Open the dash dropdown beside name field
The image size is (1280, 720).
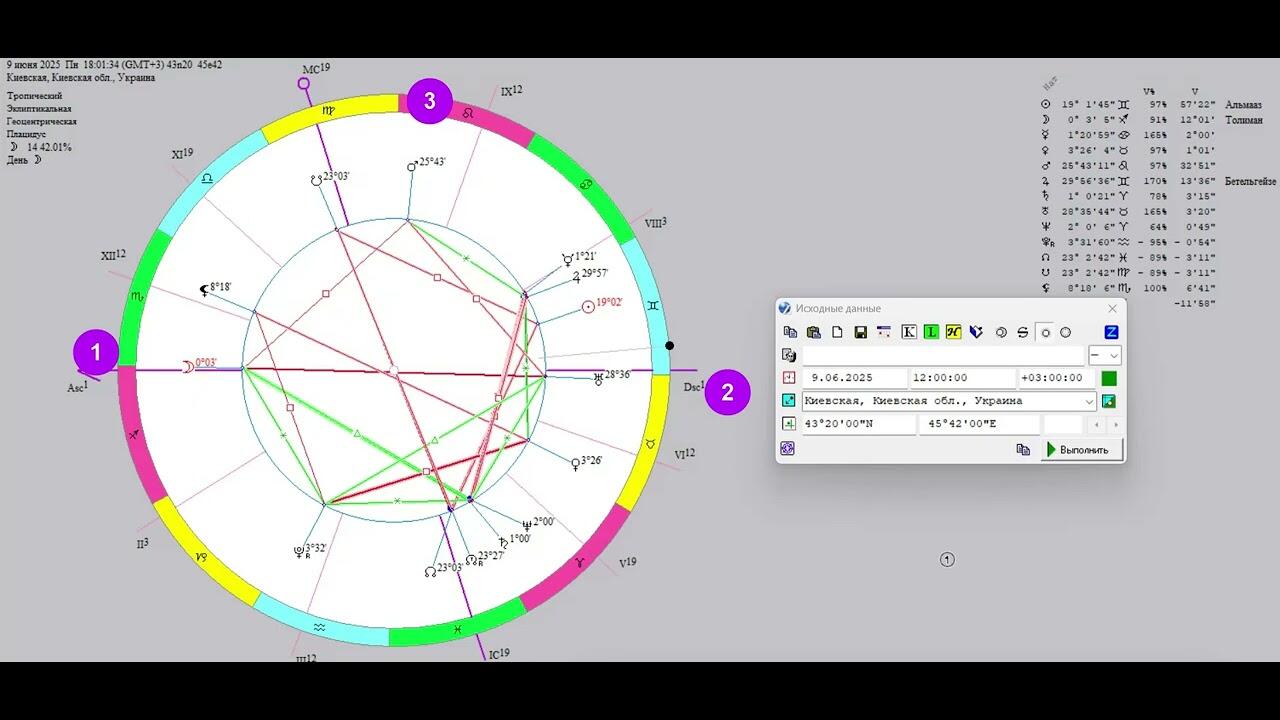click(x=1104, y=355)
